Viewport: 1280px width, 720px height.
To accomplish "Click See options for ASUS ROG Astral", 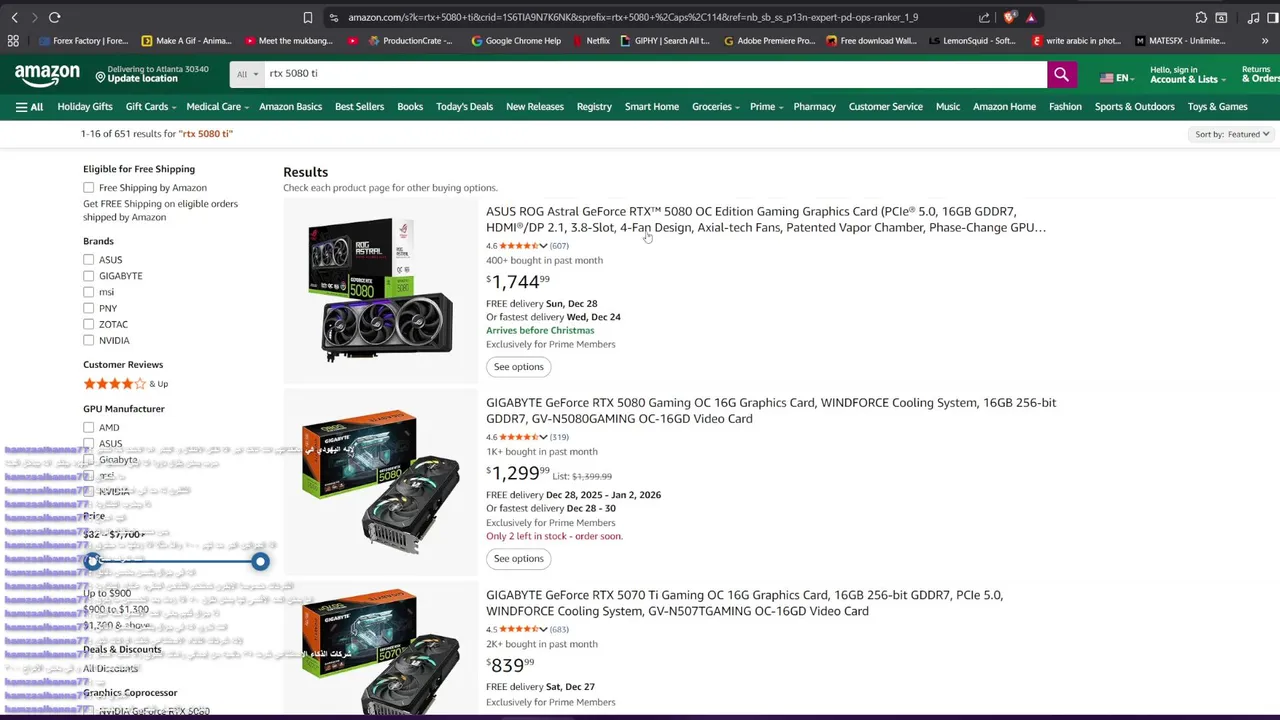I will pos(518,367).
